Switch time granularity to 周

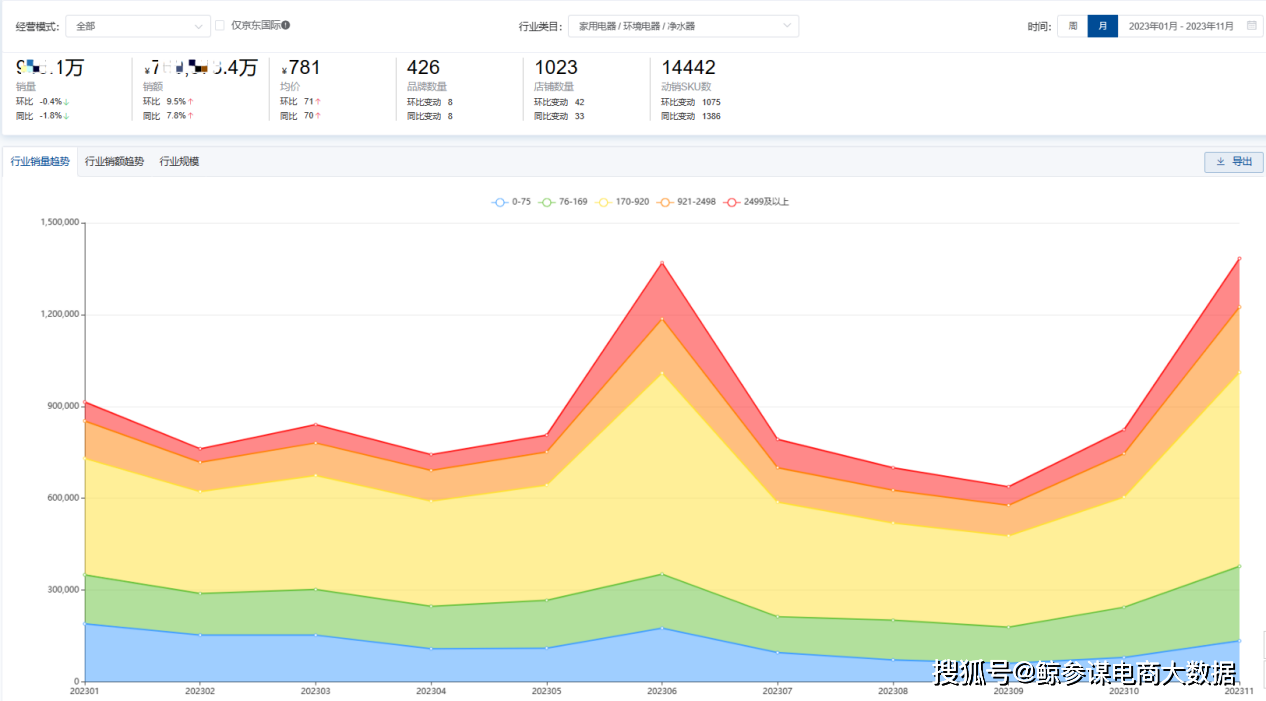[1073, 26]
